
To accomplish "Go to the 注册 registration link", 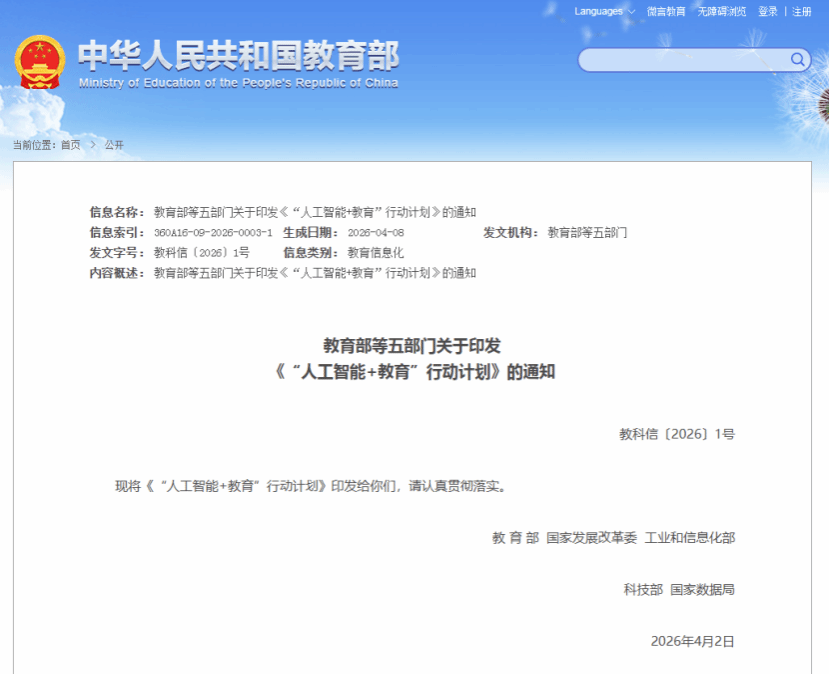I will pos(802,12).
